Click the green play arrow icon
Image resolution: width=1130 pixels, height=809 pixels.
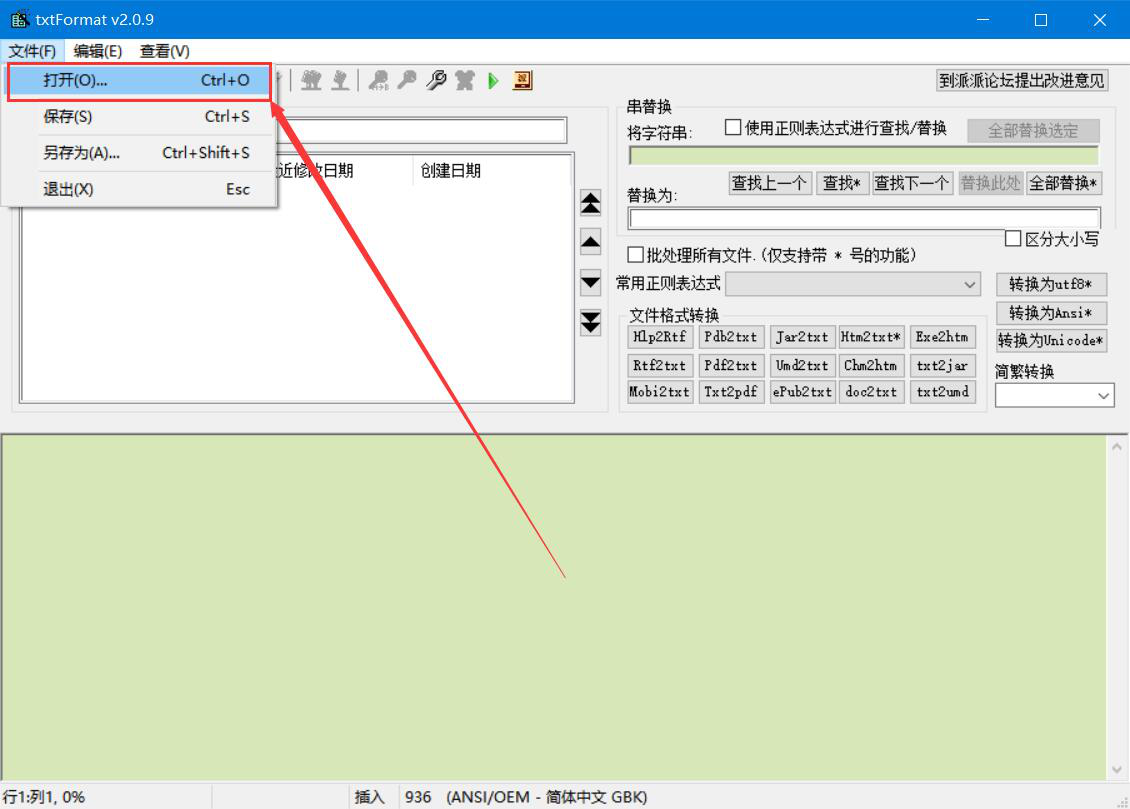[493, 80]
